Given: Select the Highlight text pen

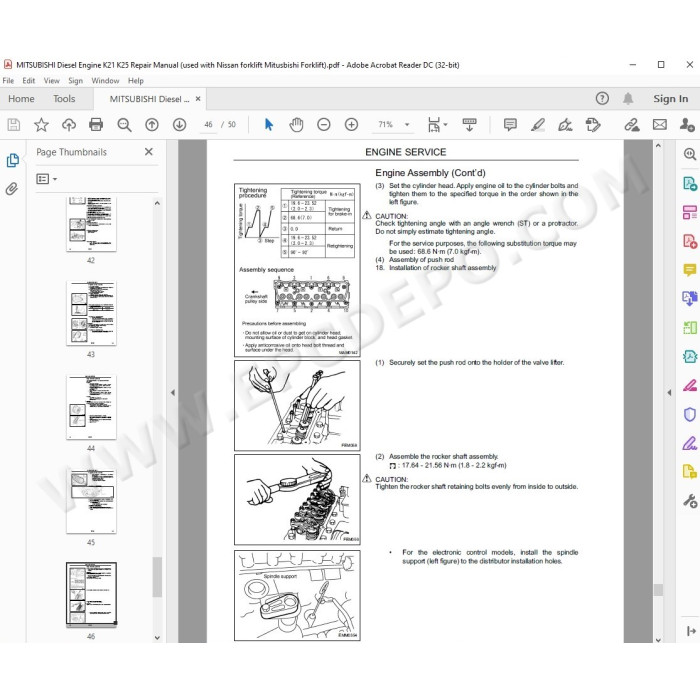Looking at the screenshot, I should 538,125.
